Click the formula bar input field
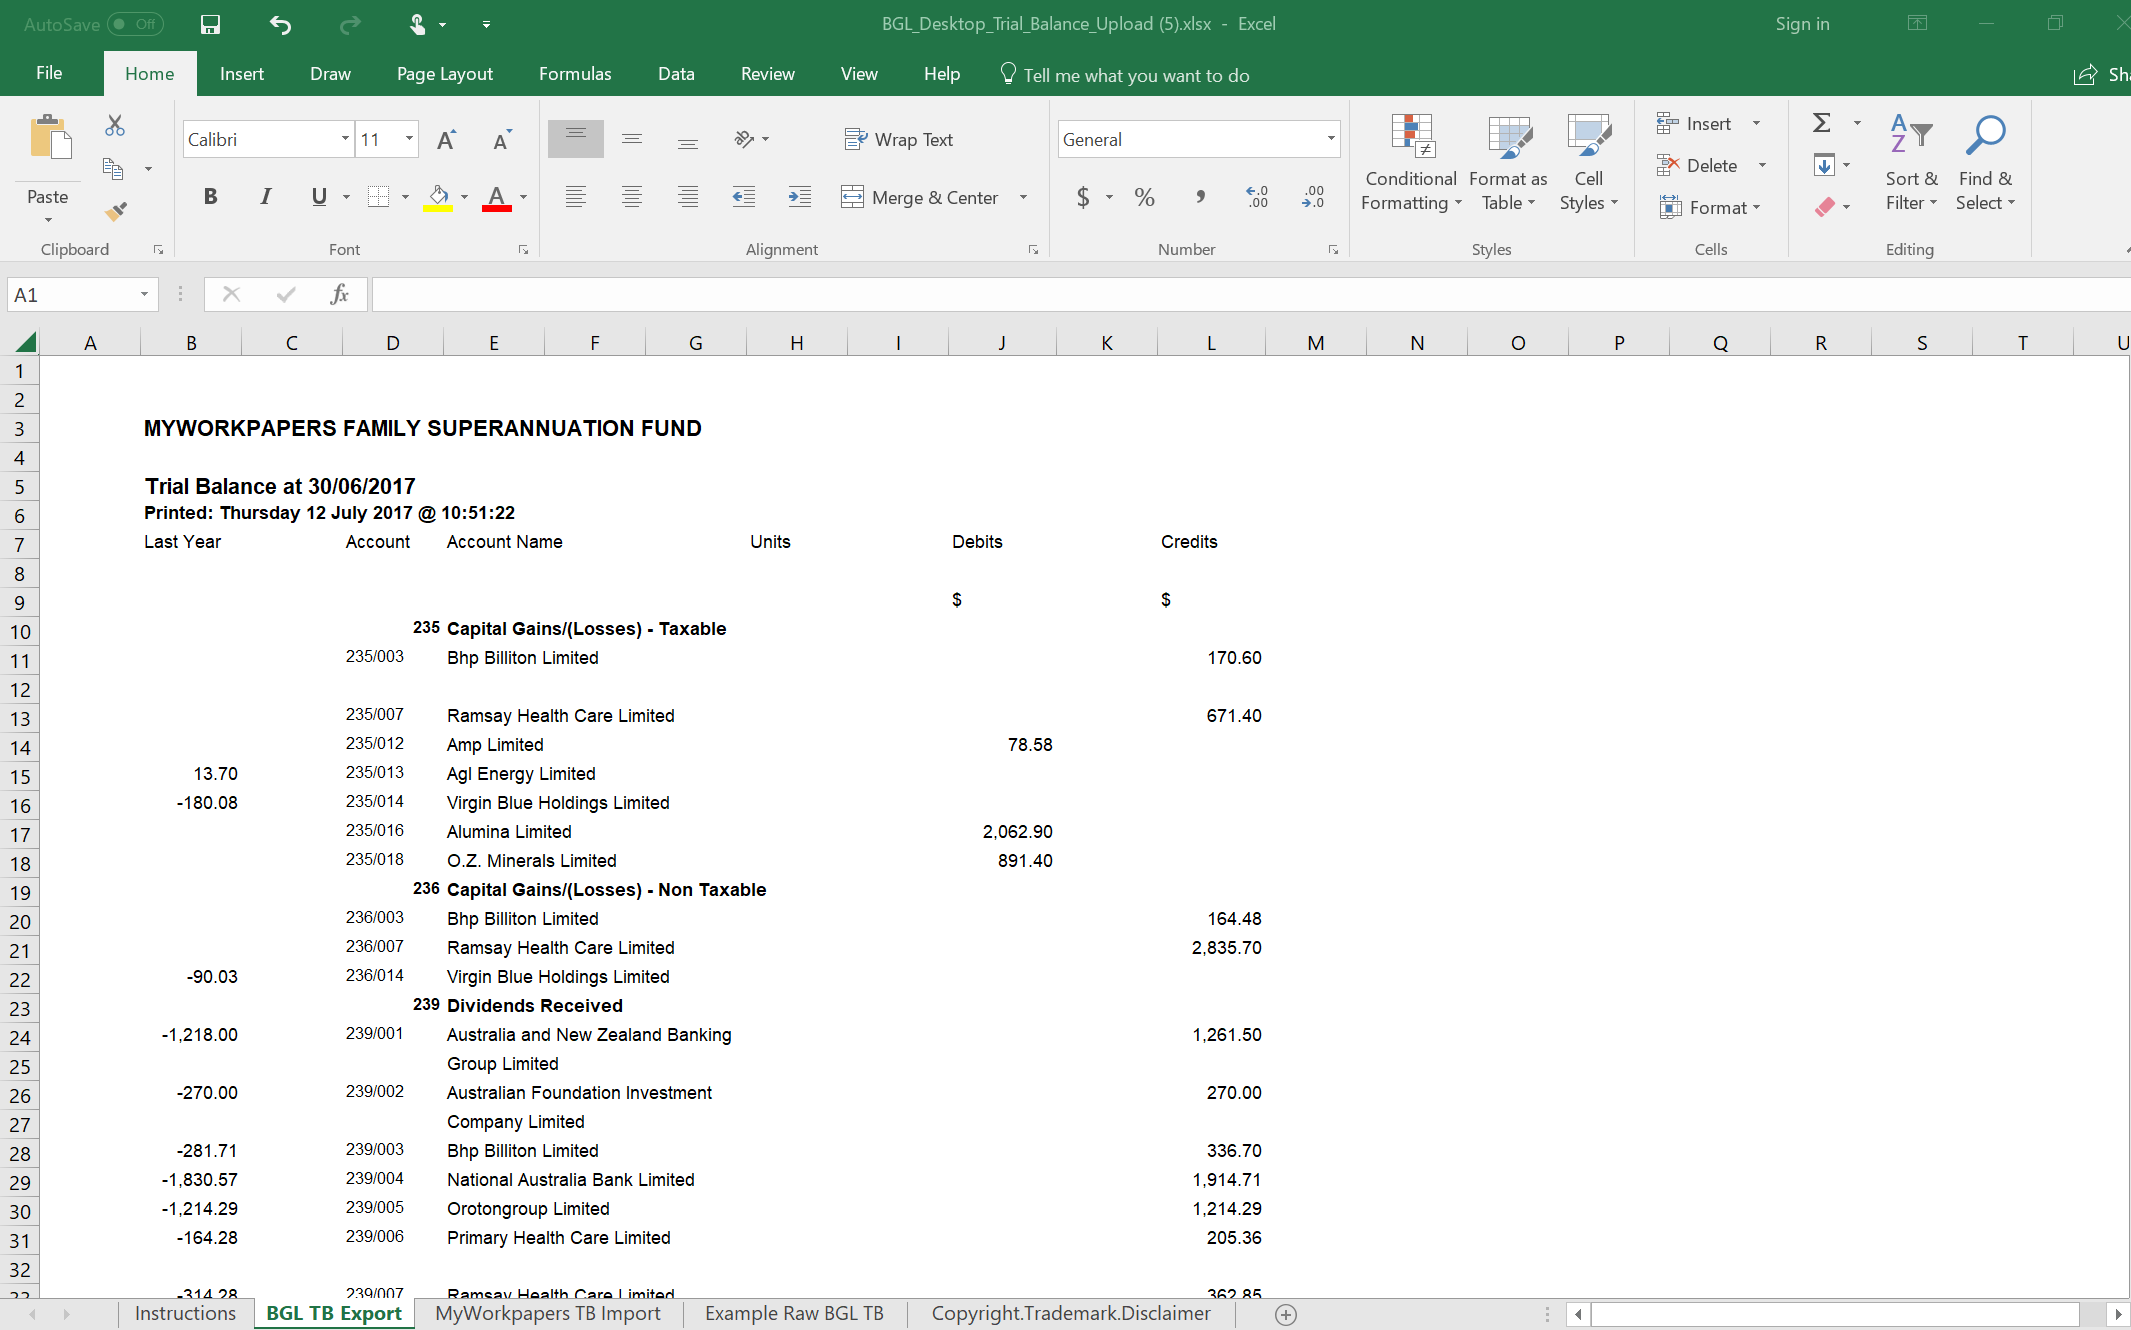Screen dimensions: 2131x1330 pyautogui.click(x=1250, y=294)
